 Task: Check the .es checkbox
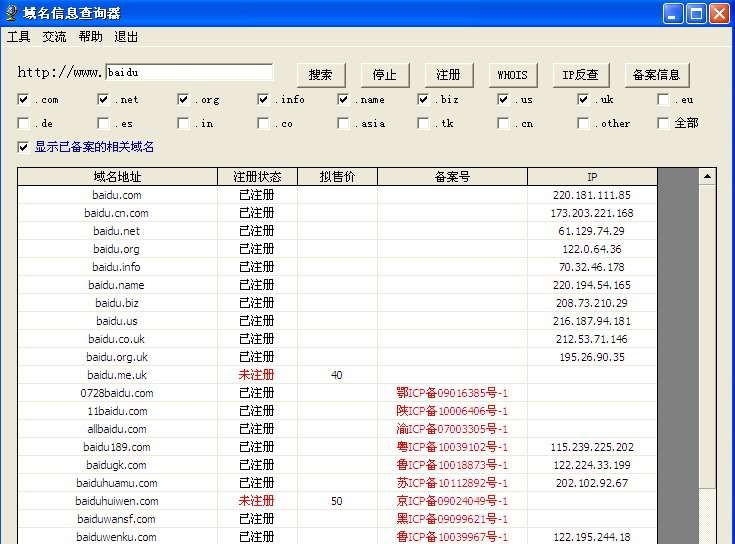coord(103,123)
